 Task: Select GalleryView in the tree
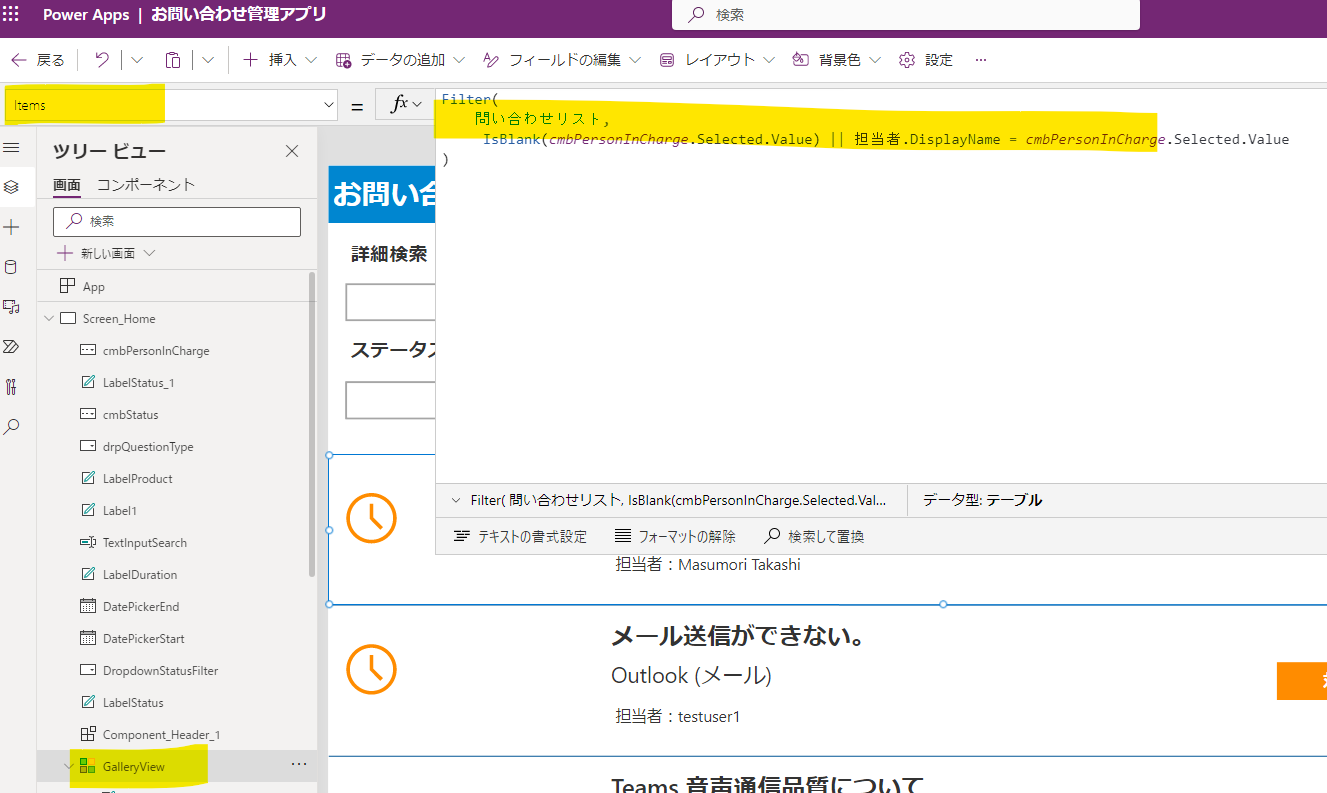click(x=134, y=767)
